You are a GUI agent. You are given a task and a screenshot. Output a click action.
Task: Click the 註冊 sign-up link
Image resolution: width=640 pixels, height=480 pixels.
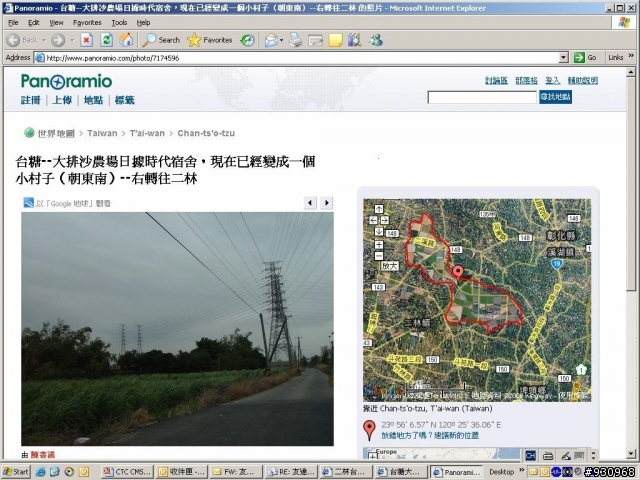click(31, 100)
